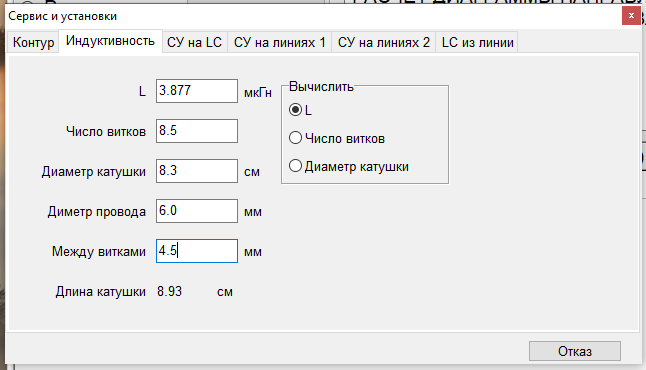Focus the Число витков input field
Image resolution: width=646 pixels, height=370 pixels.
[x=197, y=131]
